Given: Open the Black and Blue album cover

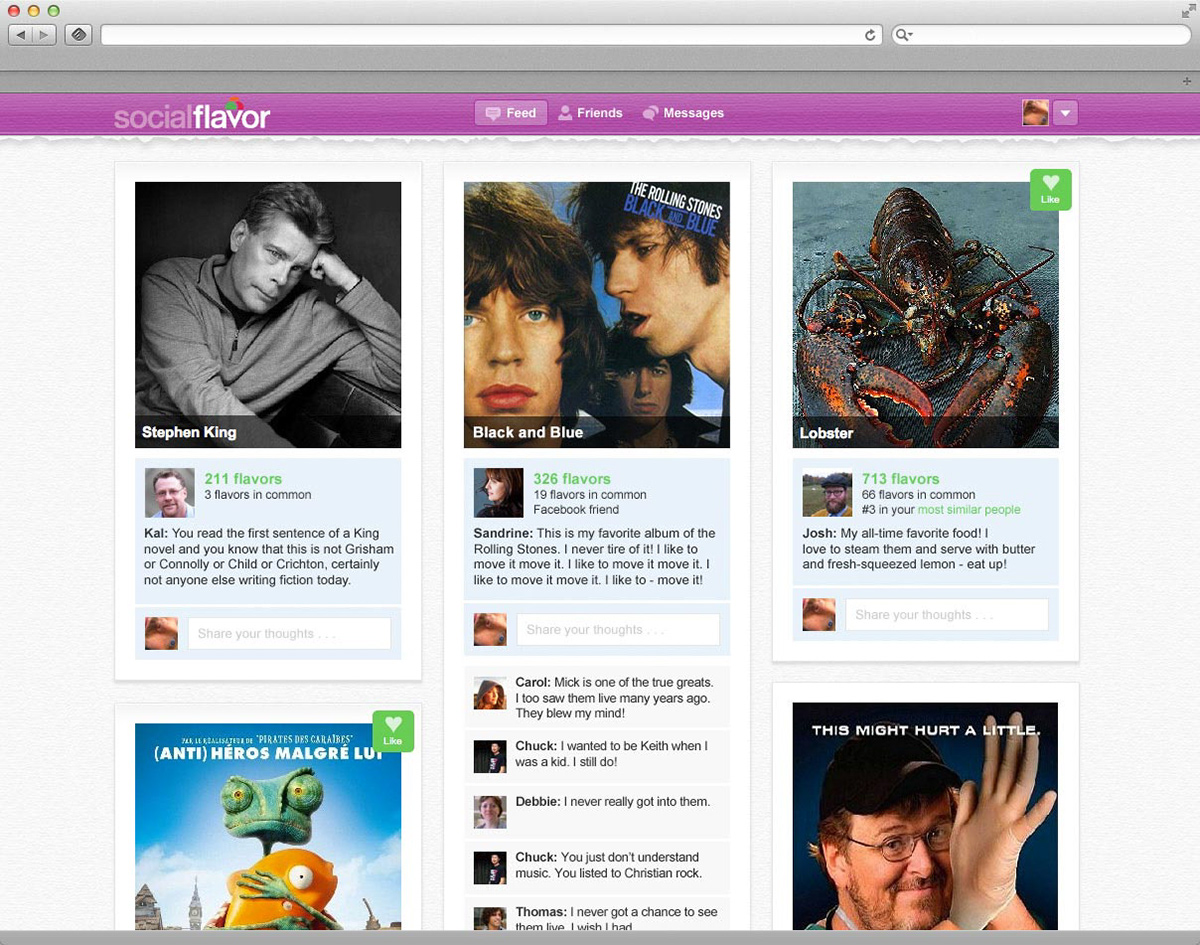Looking at the screenshot, I should (x=597, y=314).
